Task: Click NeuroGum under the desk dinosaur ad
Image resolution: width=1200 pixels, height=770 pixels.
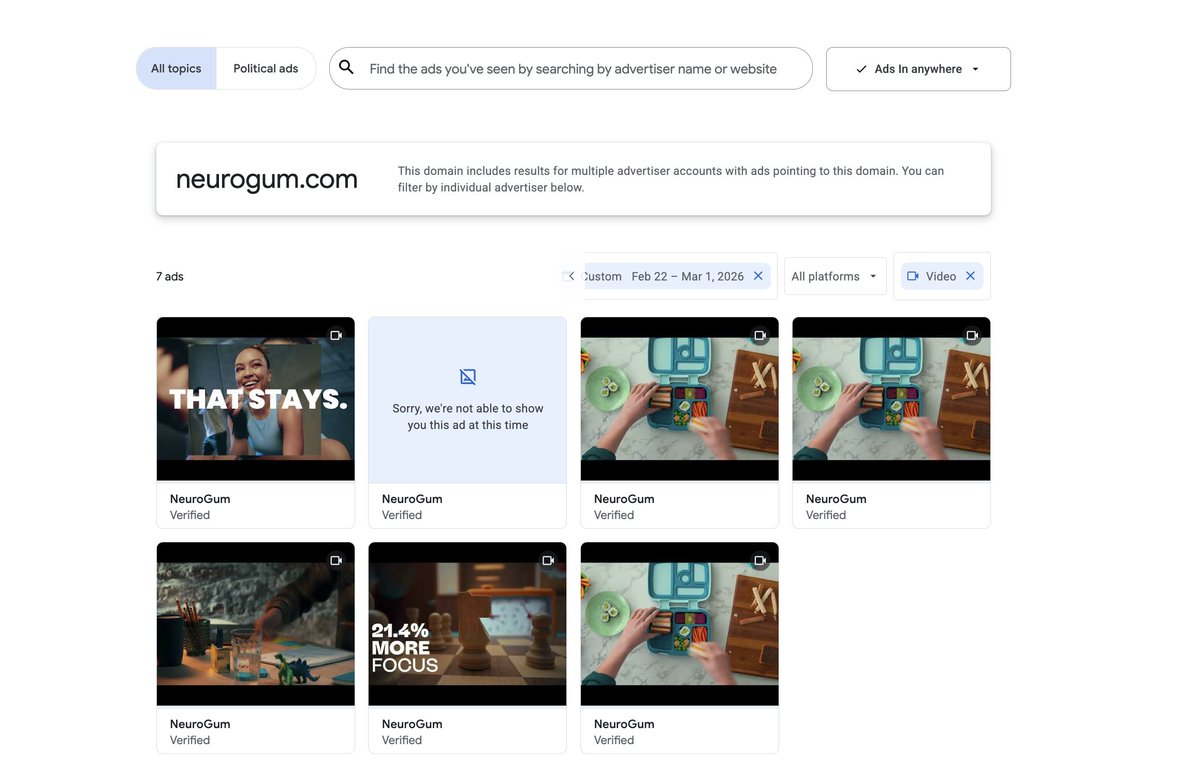Action: [x=200, y=724]
